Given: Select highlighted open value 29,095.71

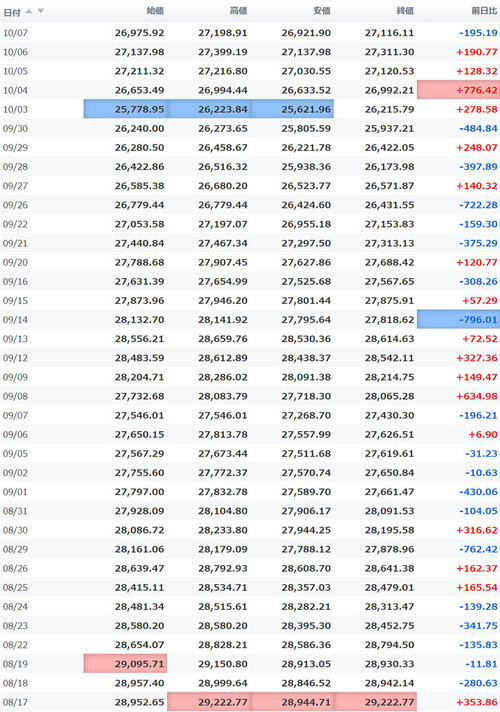Looking at the screenshot, I should pyautogui.click(x=125, y=663).
